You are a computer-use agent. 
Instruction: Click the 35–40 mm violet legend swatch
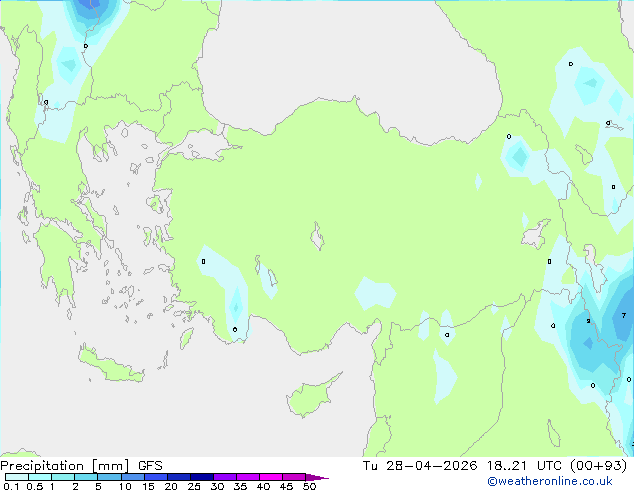coord(248,477)
